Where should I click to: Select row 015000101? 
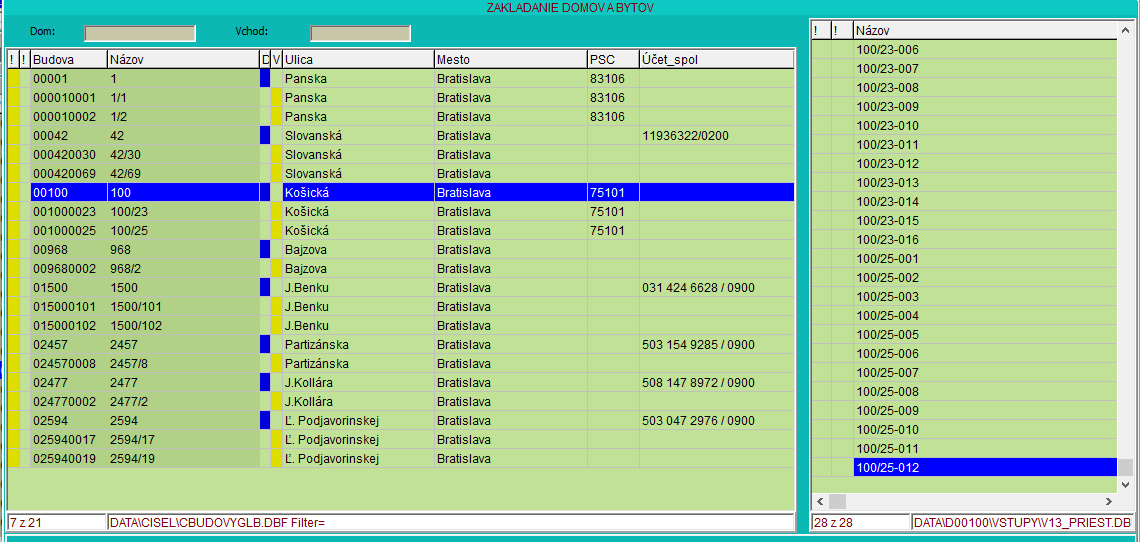tap(400, 306)
